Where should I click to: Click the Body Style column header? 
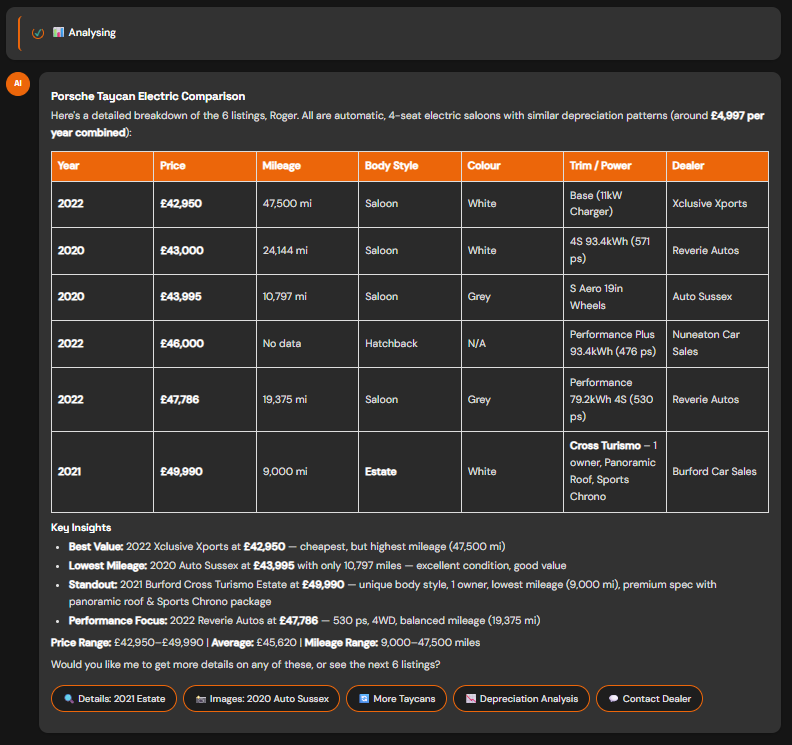coord(410,166)
